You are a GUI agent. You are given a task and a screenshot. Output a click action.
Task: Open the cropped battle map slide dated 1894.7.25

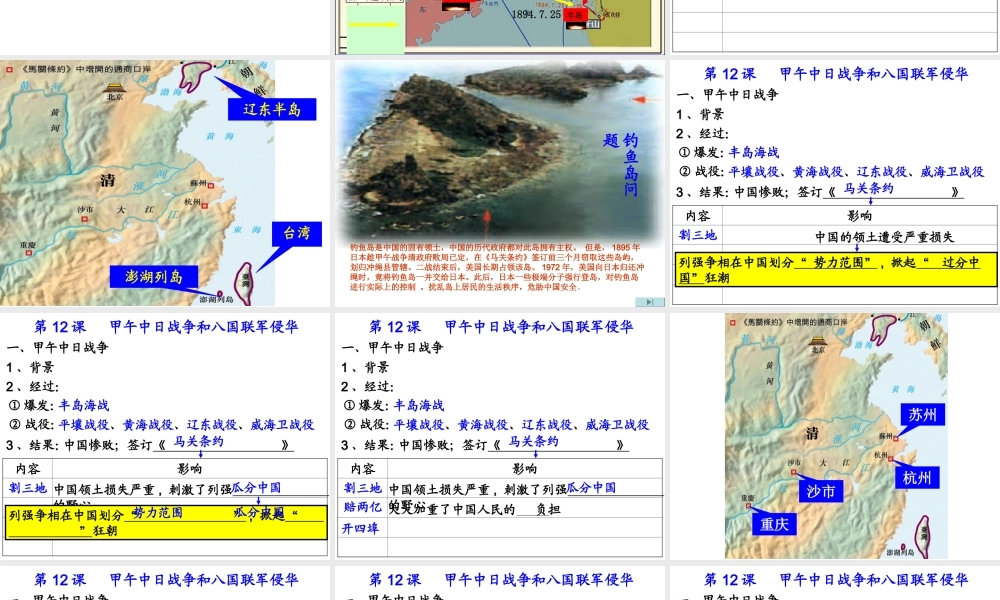click(x=499, y=26)
